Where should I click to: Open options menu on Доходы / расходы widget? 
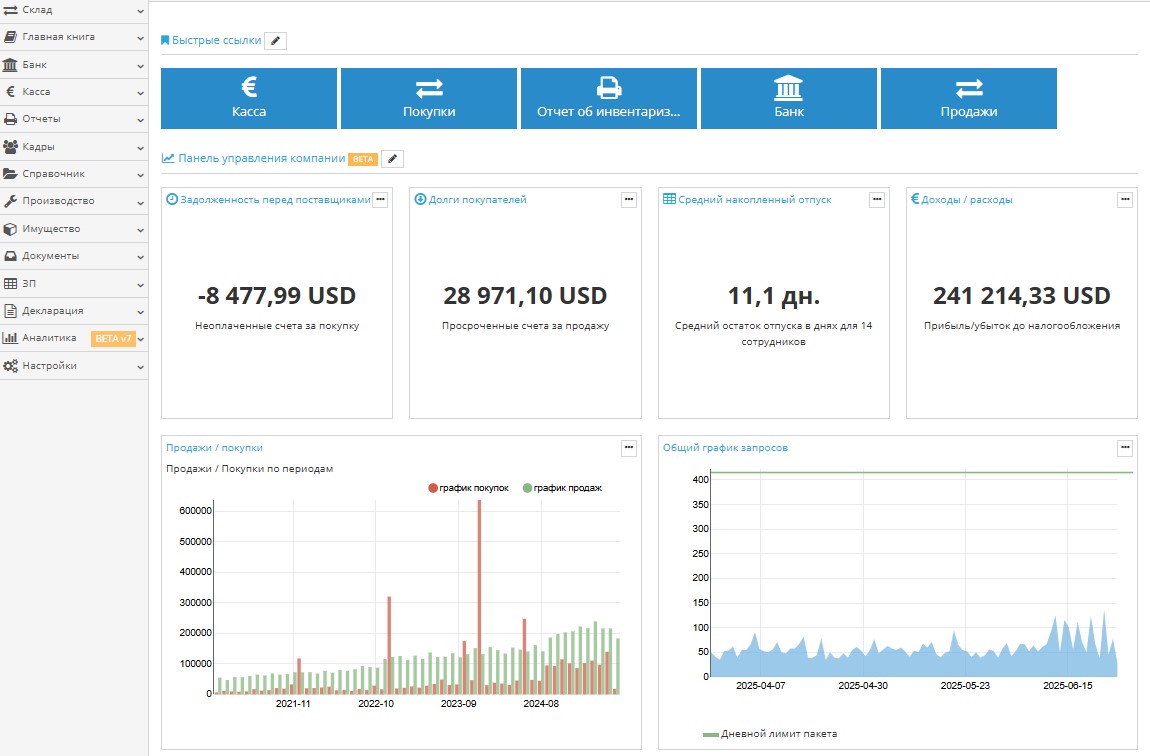tap(1125, 200)
